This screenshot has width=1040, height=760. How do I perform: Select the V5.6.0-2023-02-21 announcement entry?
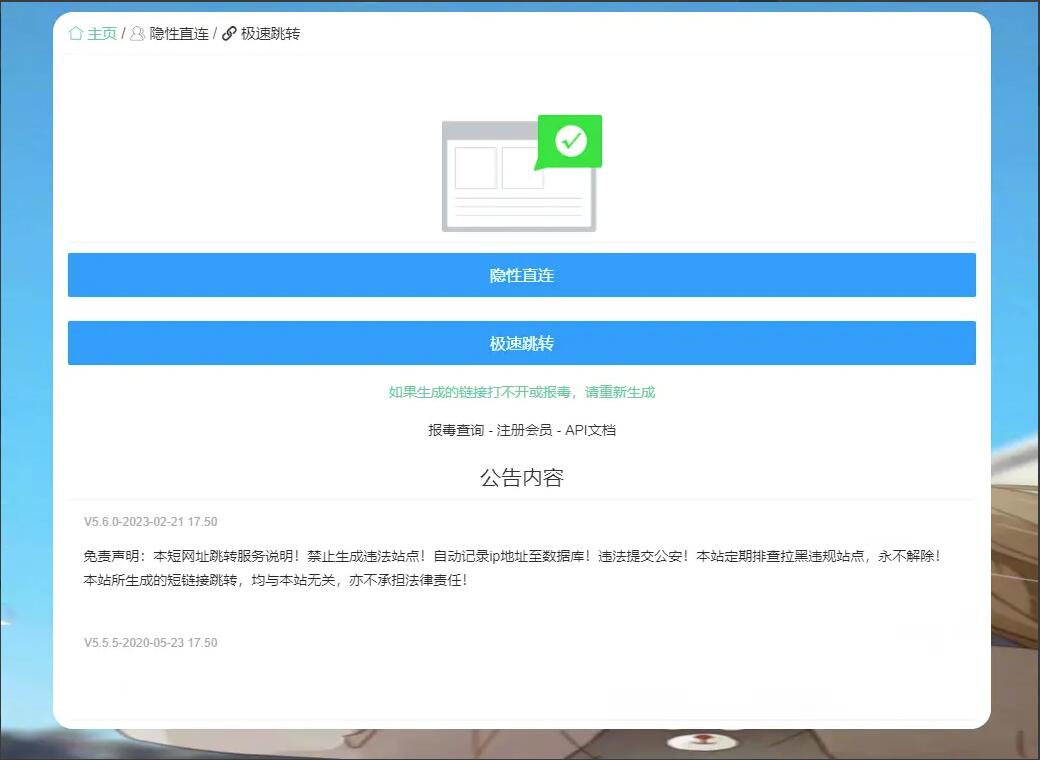click(x=150, y=522)
